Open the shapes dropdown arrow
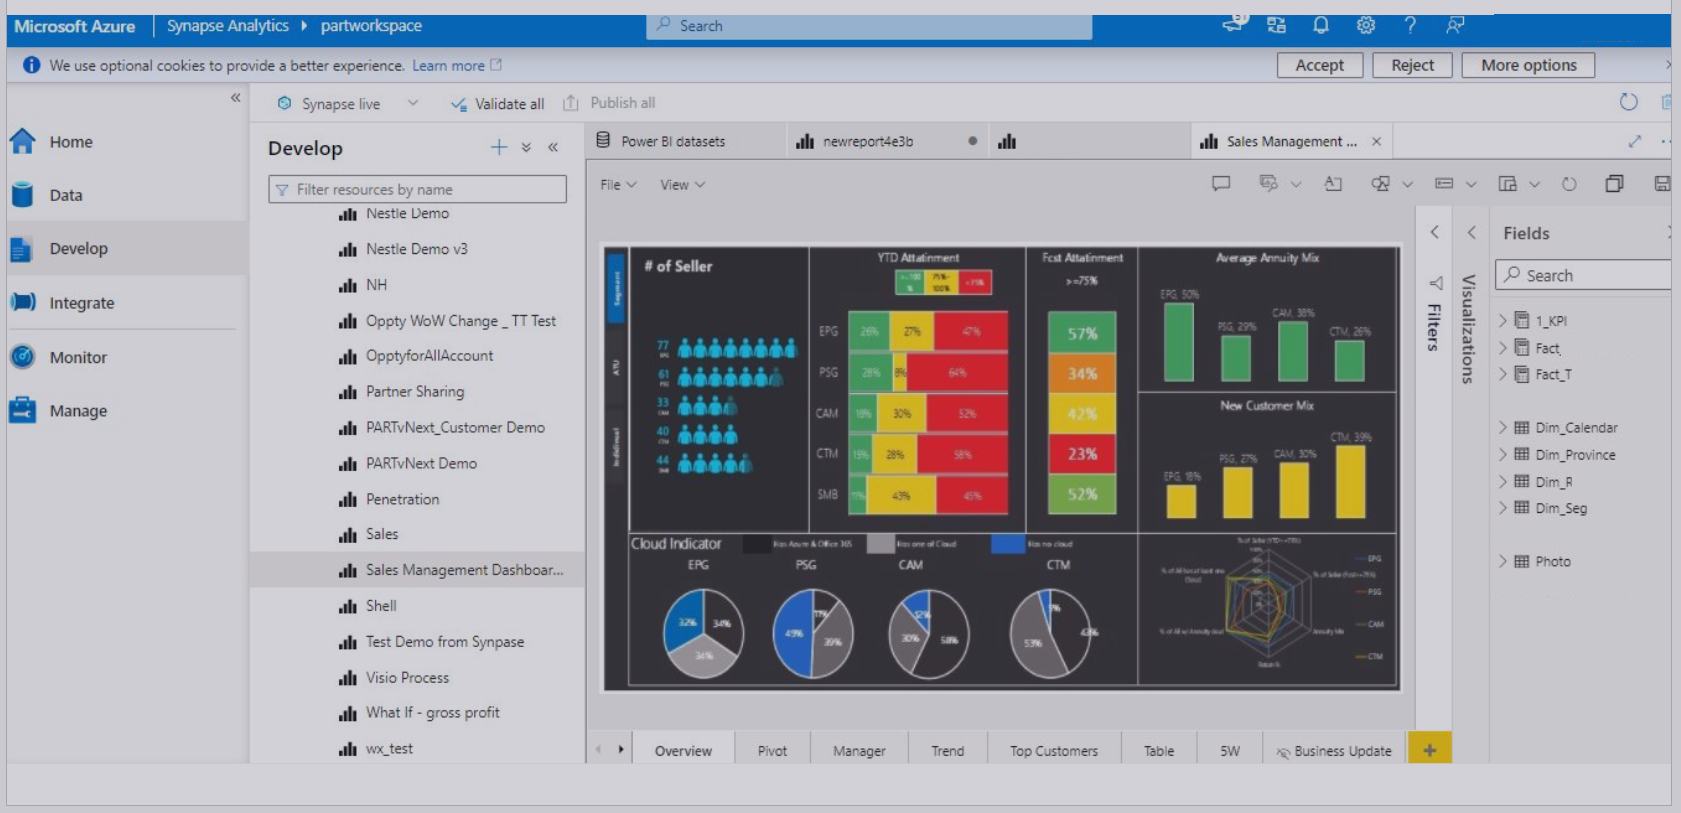 tap(1407, 184)
